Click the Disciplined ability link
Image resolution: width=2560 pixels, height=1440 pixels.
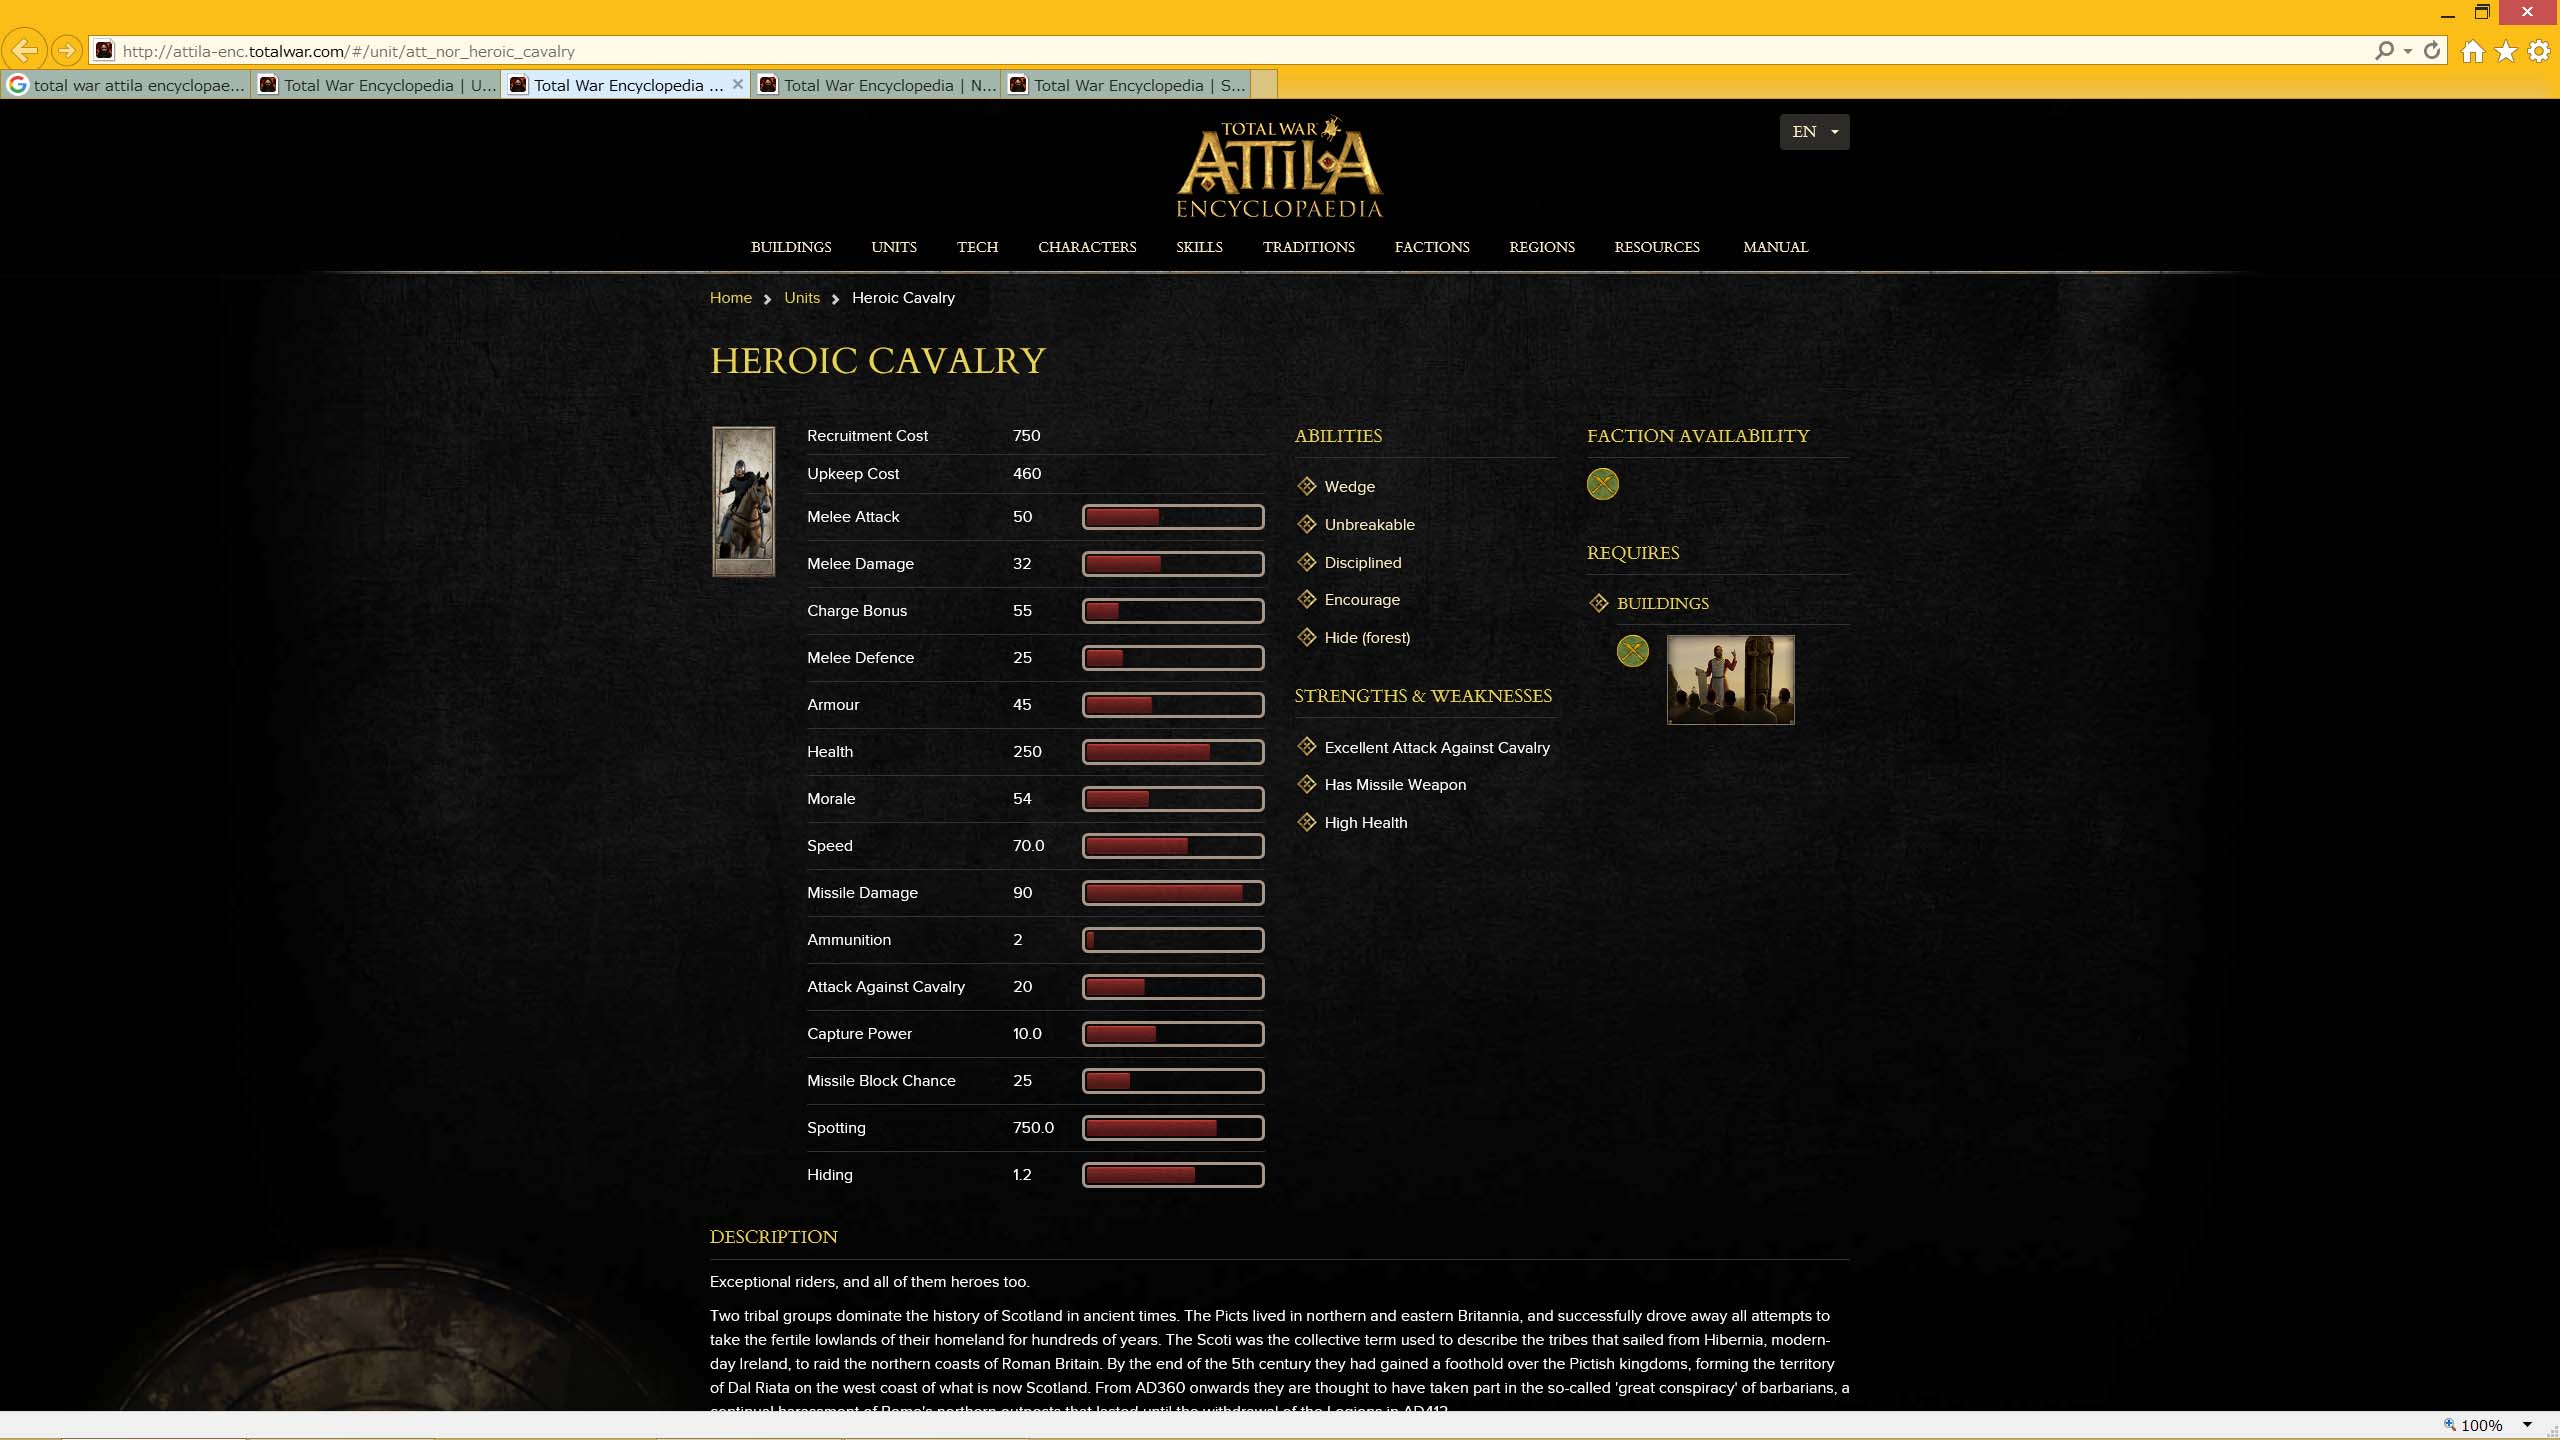(1362, 562)
